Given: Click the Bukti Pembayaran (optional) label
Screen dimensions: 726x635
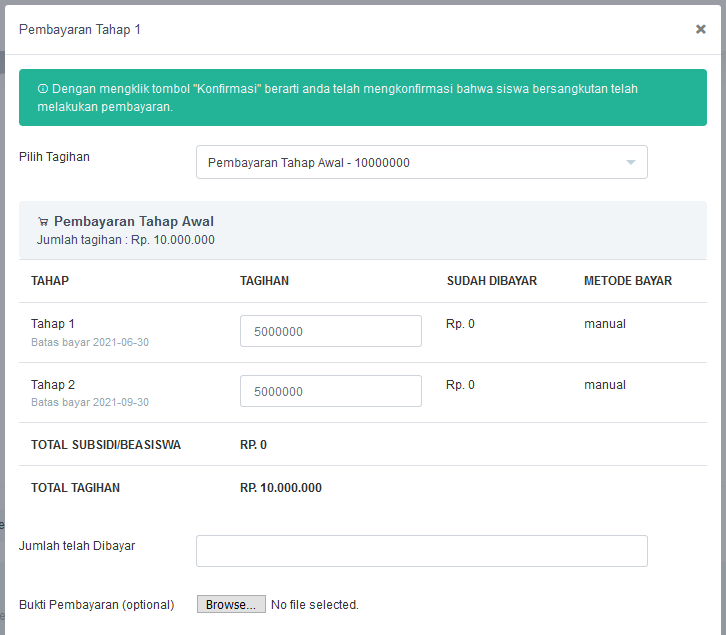Looking at the screenshot, I should [x=96, y=605].
